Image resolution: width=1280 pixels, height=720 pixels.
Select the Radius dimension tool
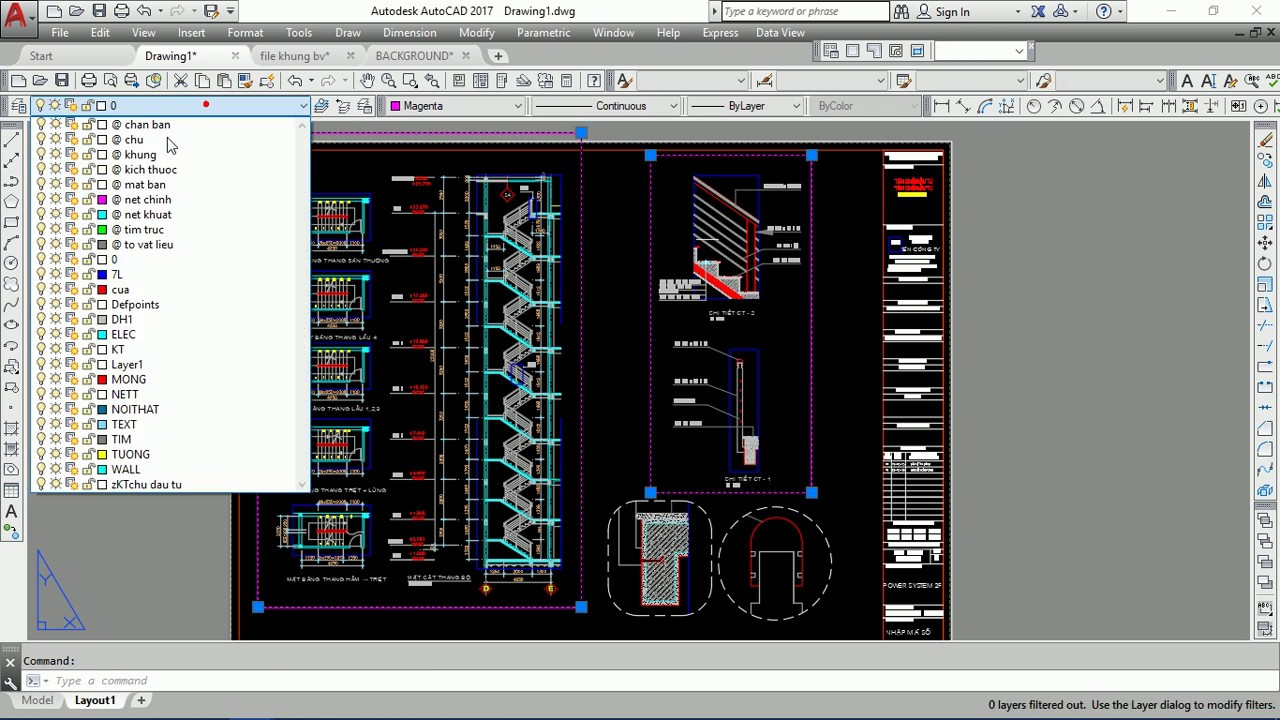pos(1034,105)
